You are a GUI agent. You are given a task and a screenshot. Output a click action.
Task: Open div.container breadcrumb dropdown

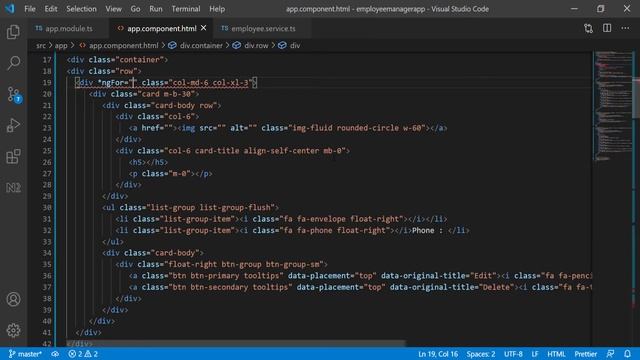pos(201,45)
